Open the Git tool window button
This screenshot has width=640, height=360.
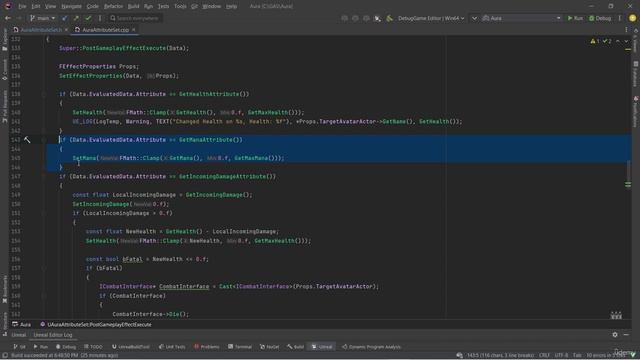pos(19,347)
